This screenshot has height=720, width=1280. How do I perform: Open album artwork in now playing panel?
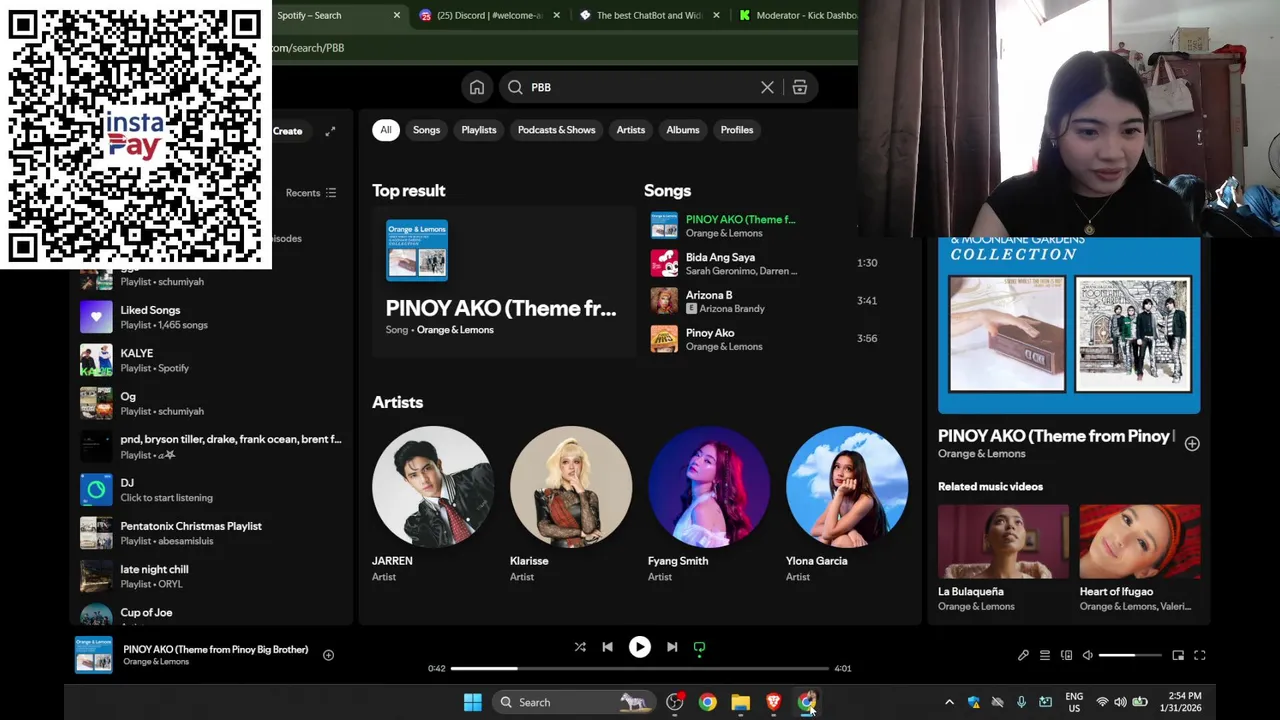(x=1069, y=326)
